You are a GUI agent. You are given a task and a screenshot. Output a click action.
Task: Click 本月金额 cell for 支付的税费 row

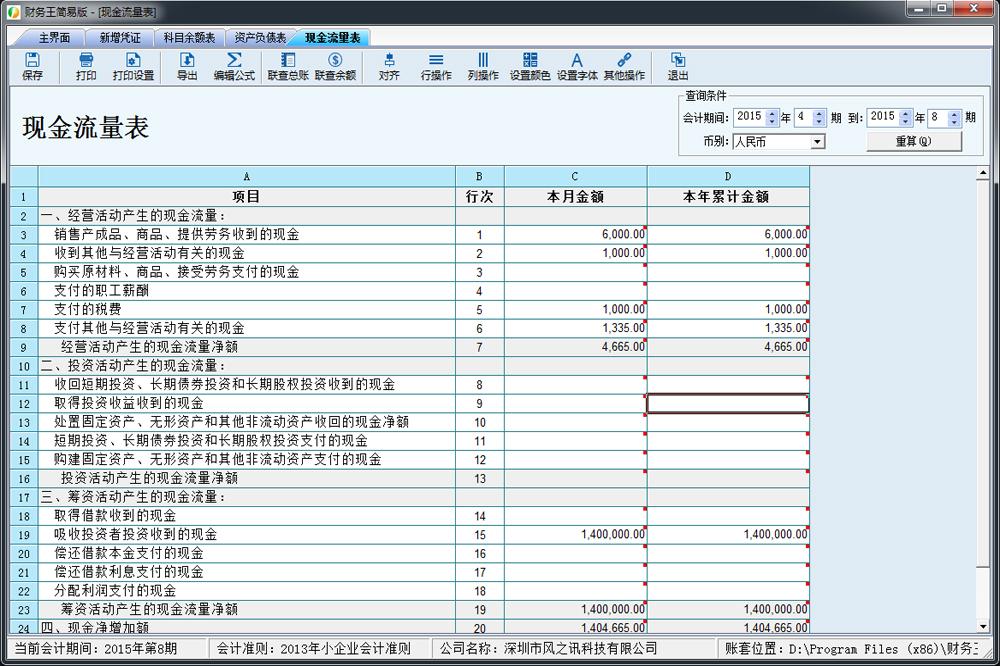pyautogui.click(x=575, y=309)
